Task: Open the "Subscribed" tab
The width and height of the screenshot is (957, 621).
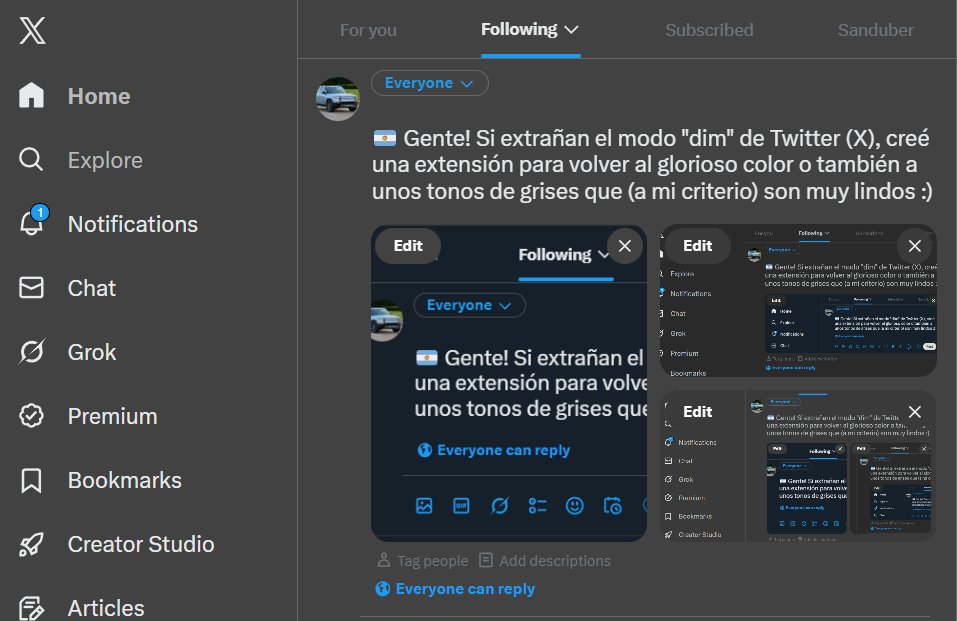Action: 709,29
